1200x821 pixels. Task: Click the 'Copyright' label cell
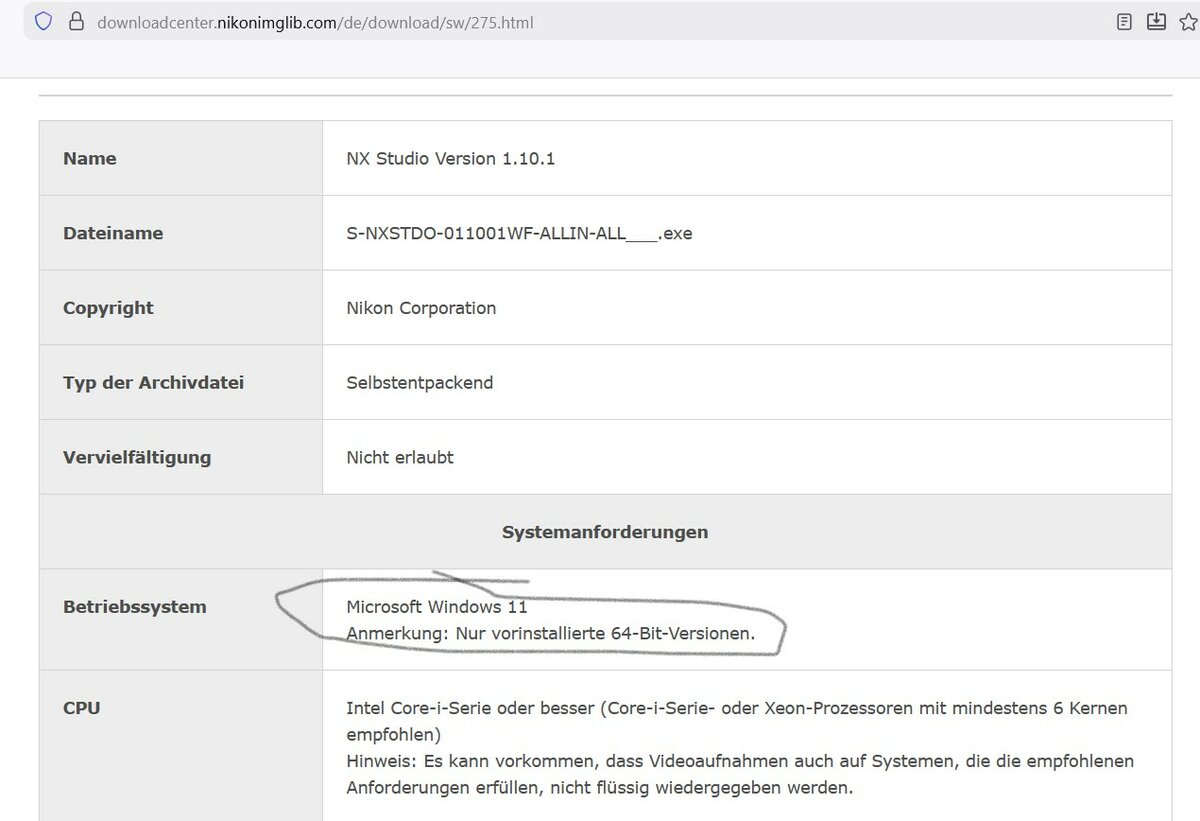(181, 308)
